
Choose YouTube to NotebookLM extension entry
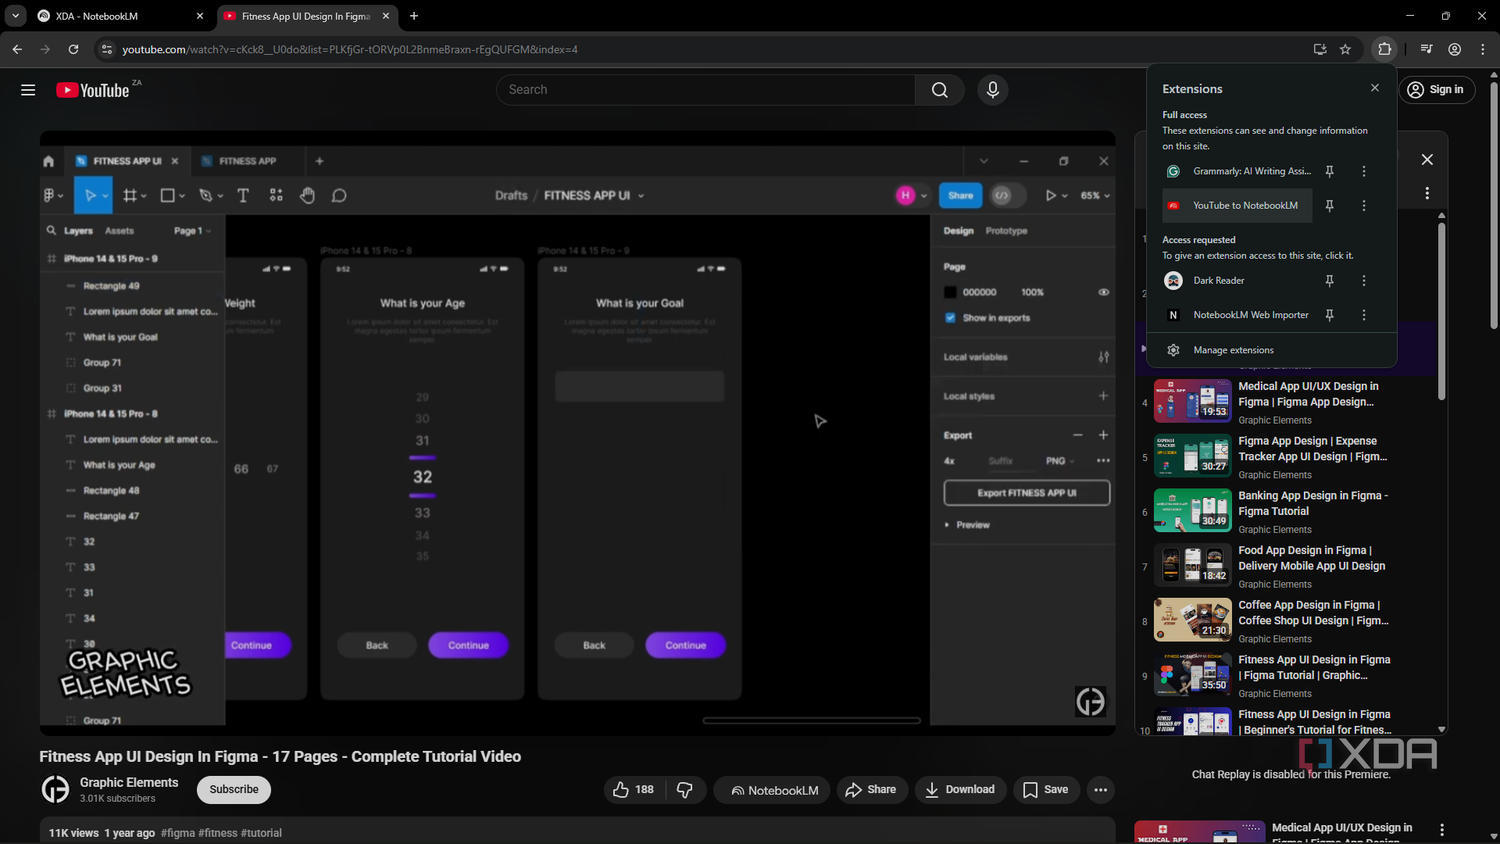coord(1238,206)
